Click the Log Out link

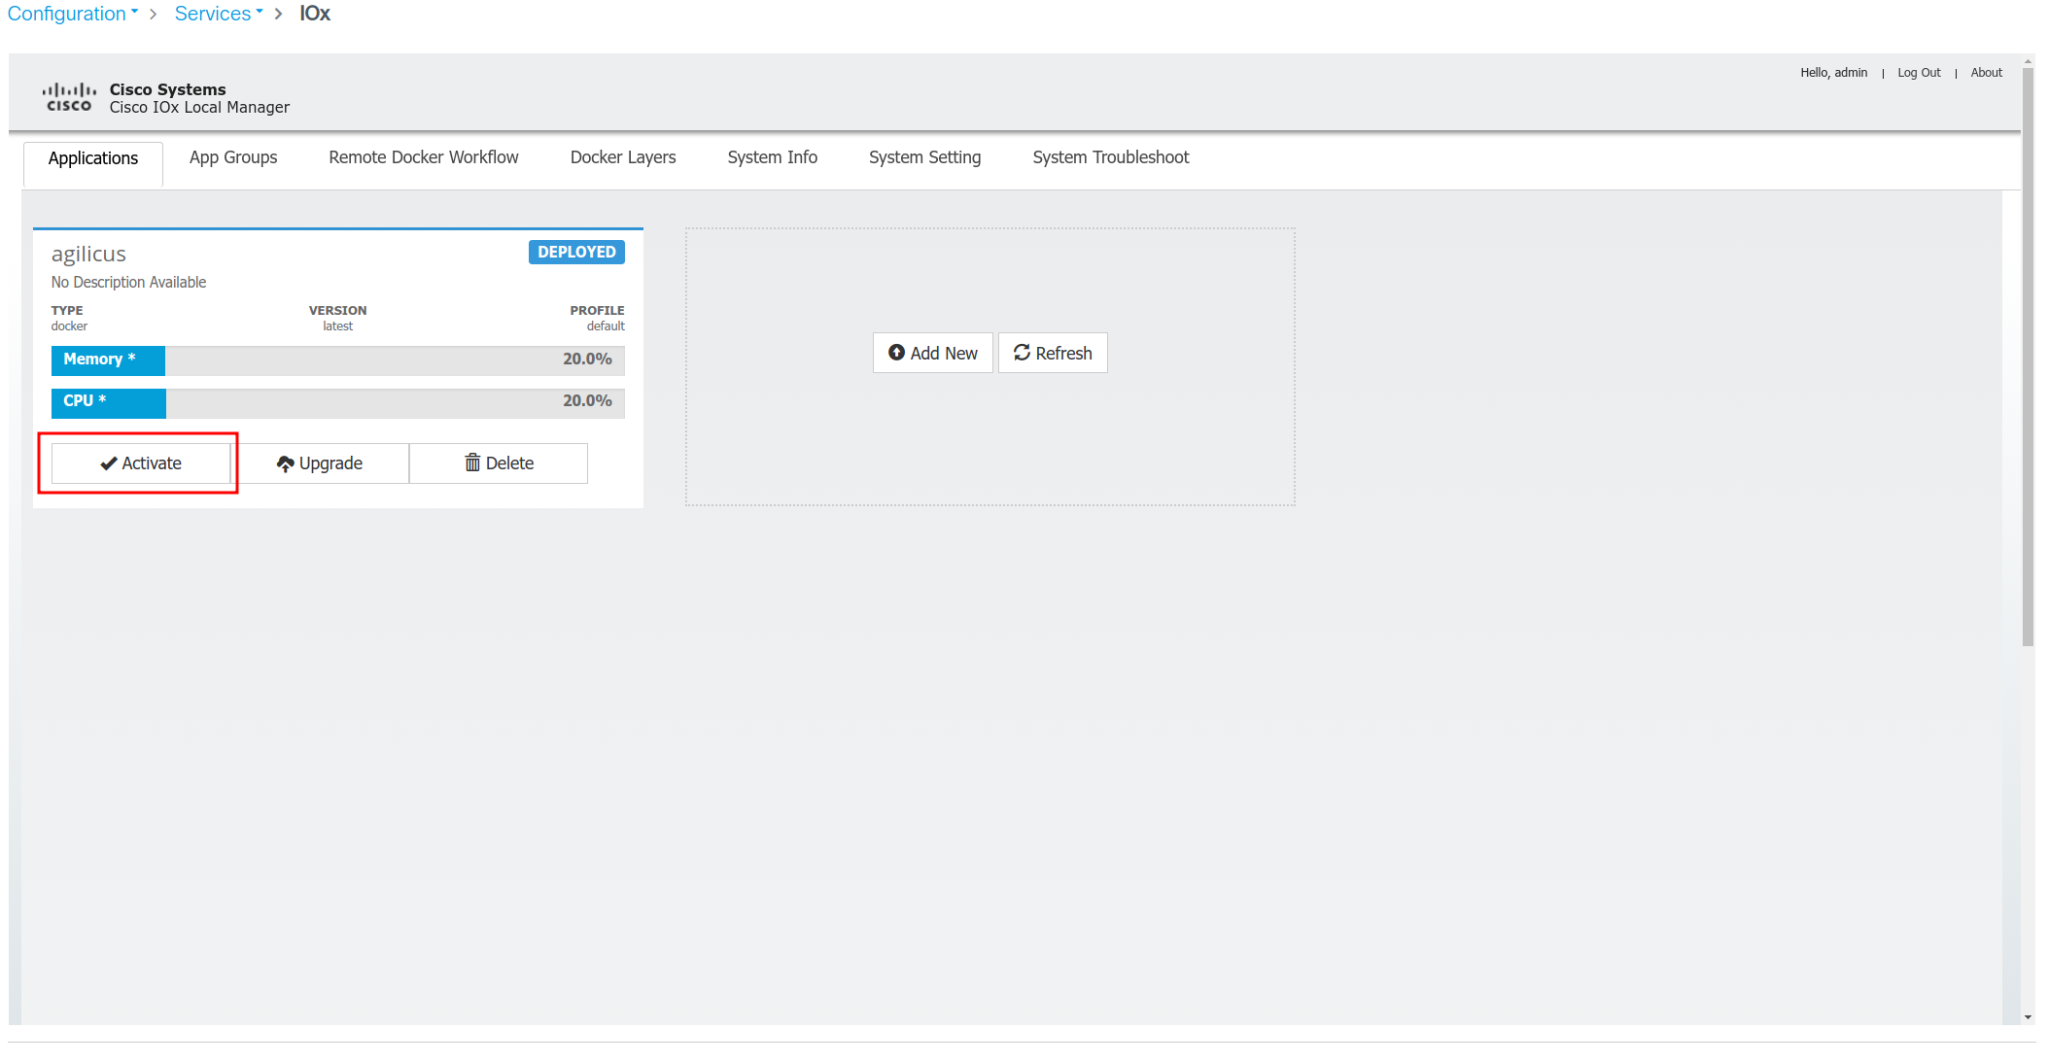click(1917, 72)
